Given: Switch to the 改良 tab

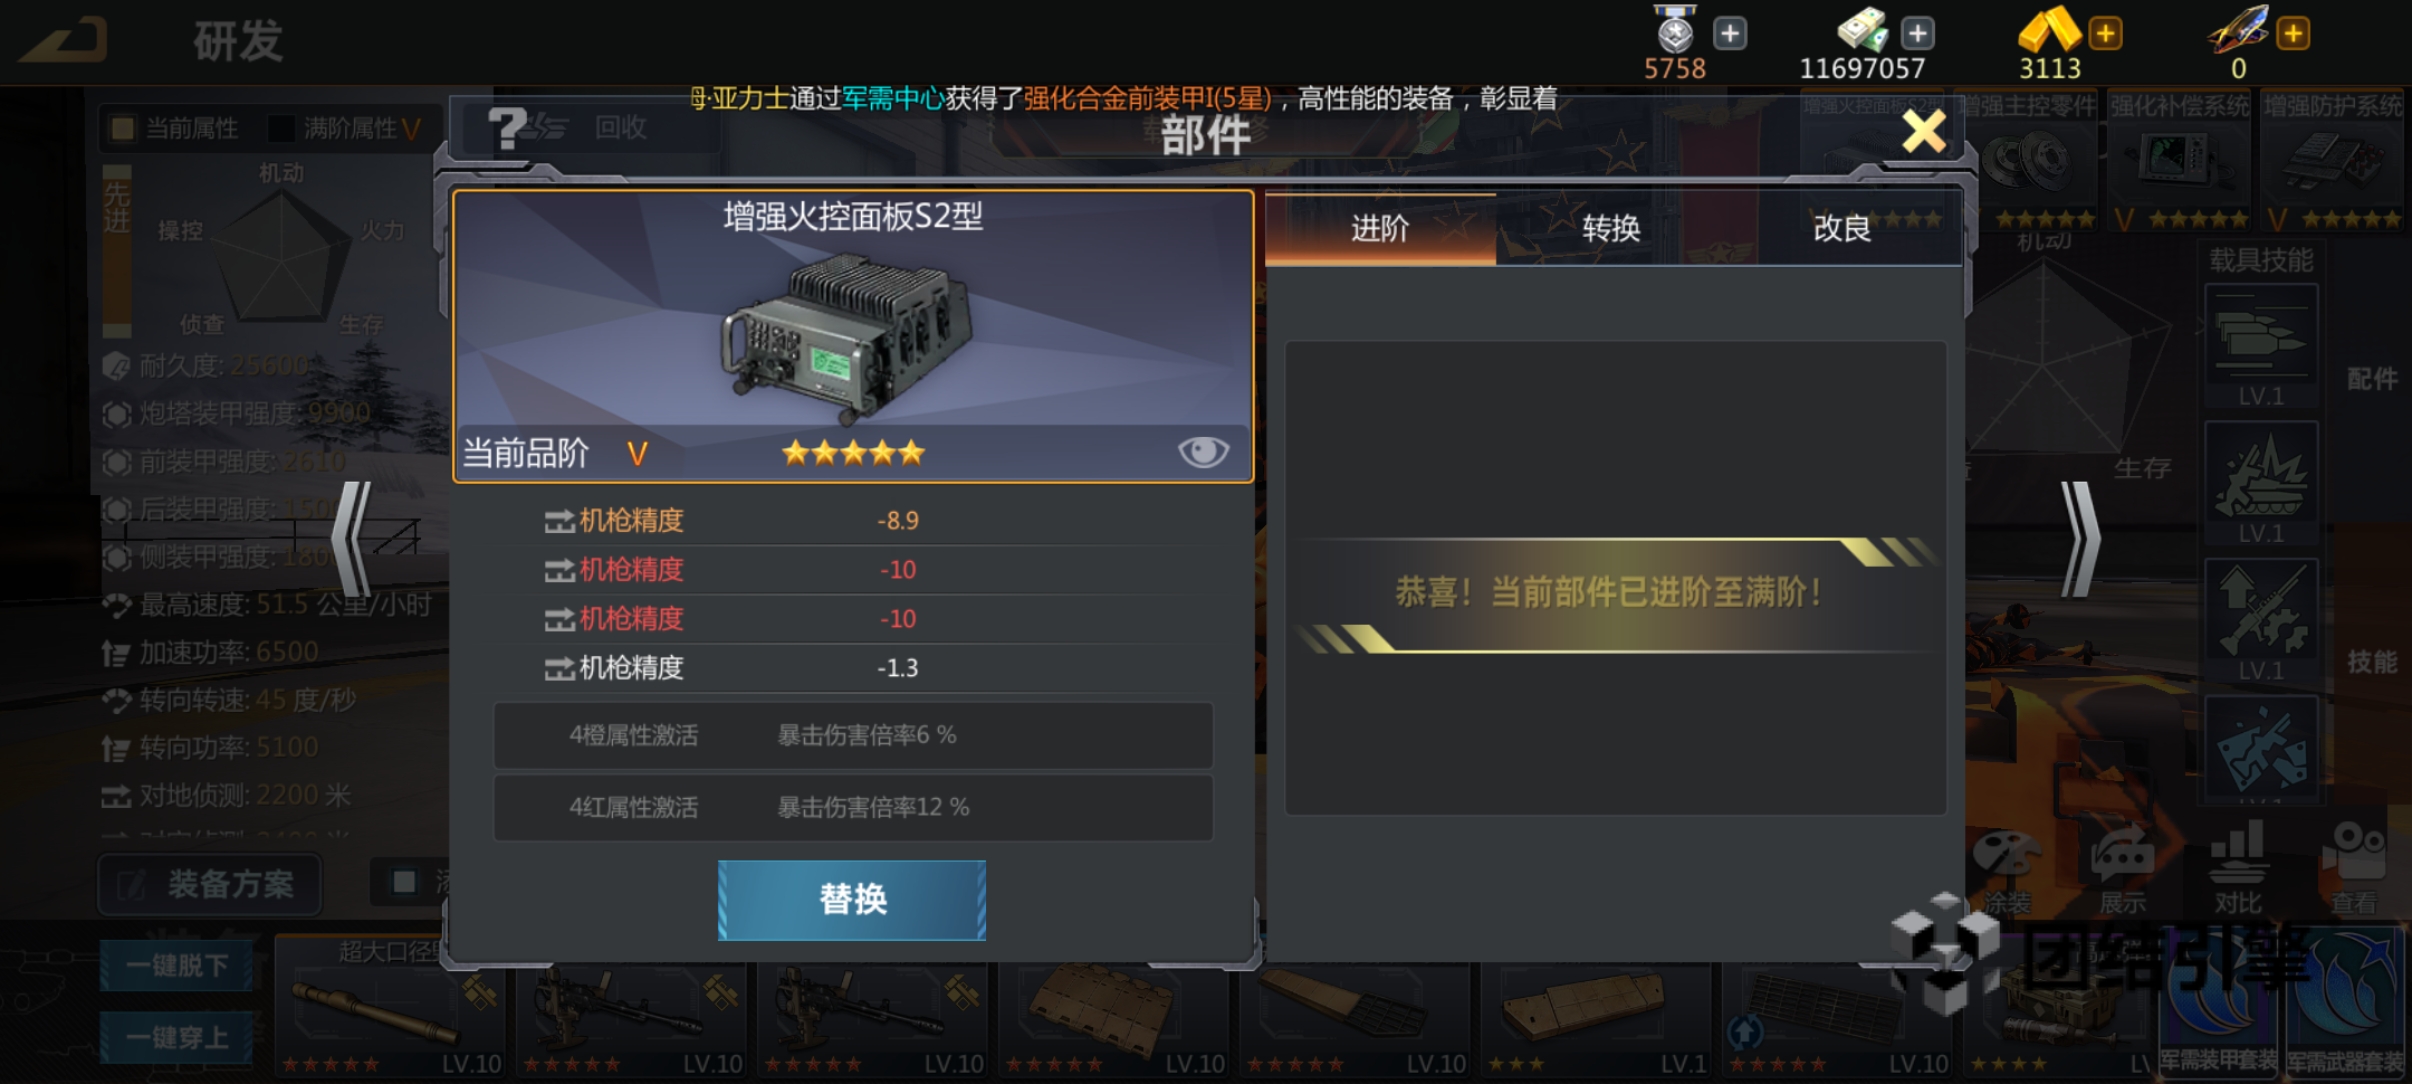Looking at the screenshot, I should tap(1842, 229).
